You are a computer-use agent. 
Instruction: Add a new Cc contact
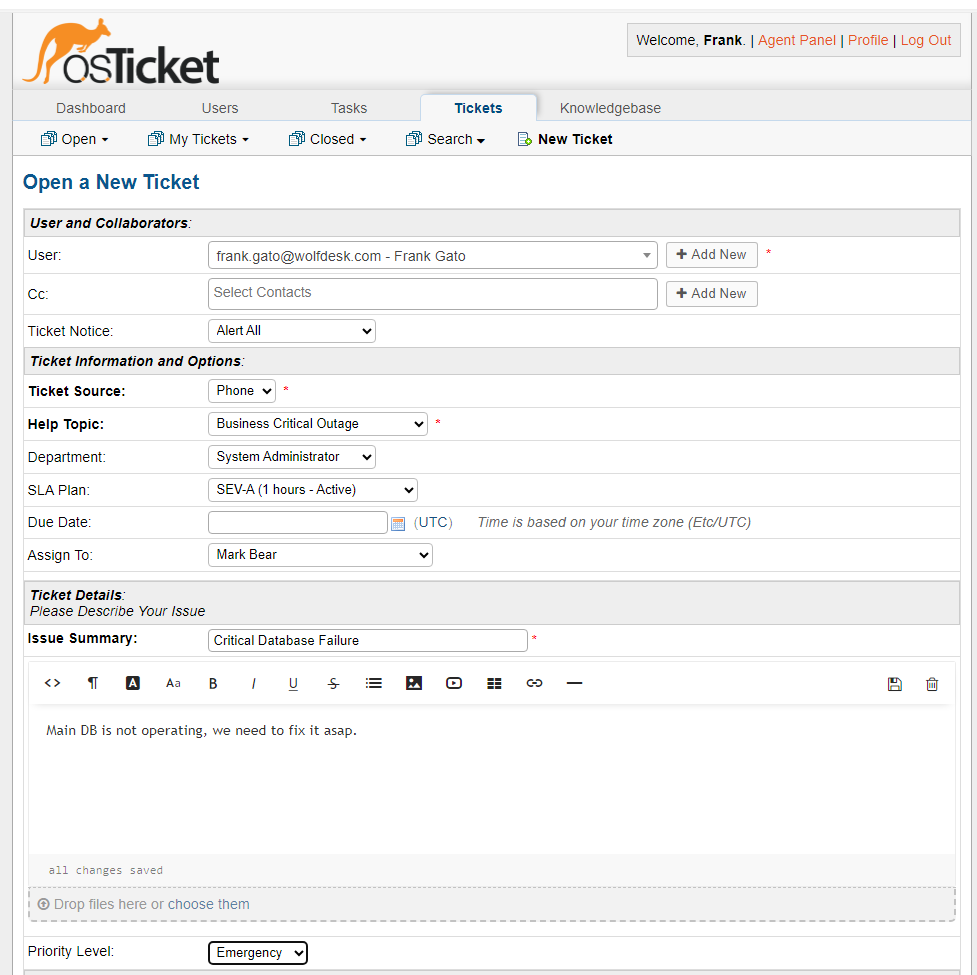711,293
